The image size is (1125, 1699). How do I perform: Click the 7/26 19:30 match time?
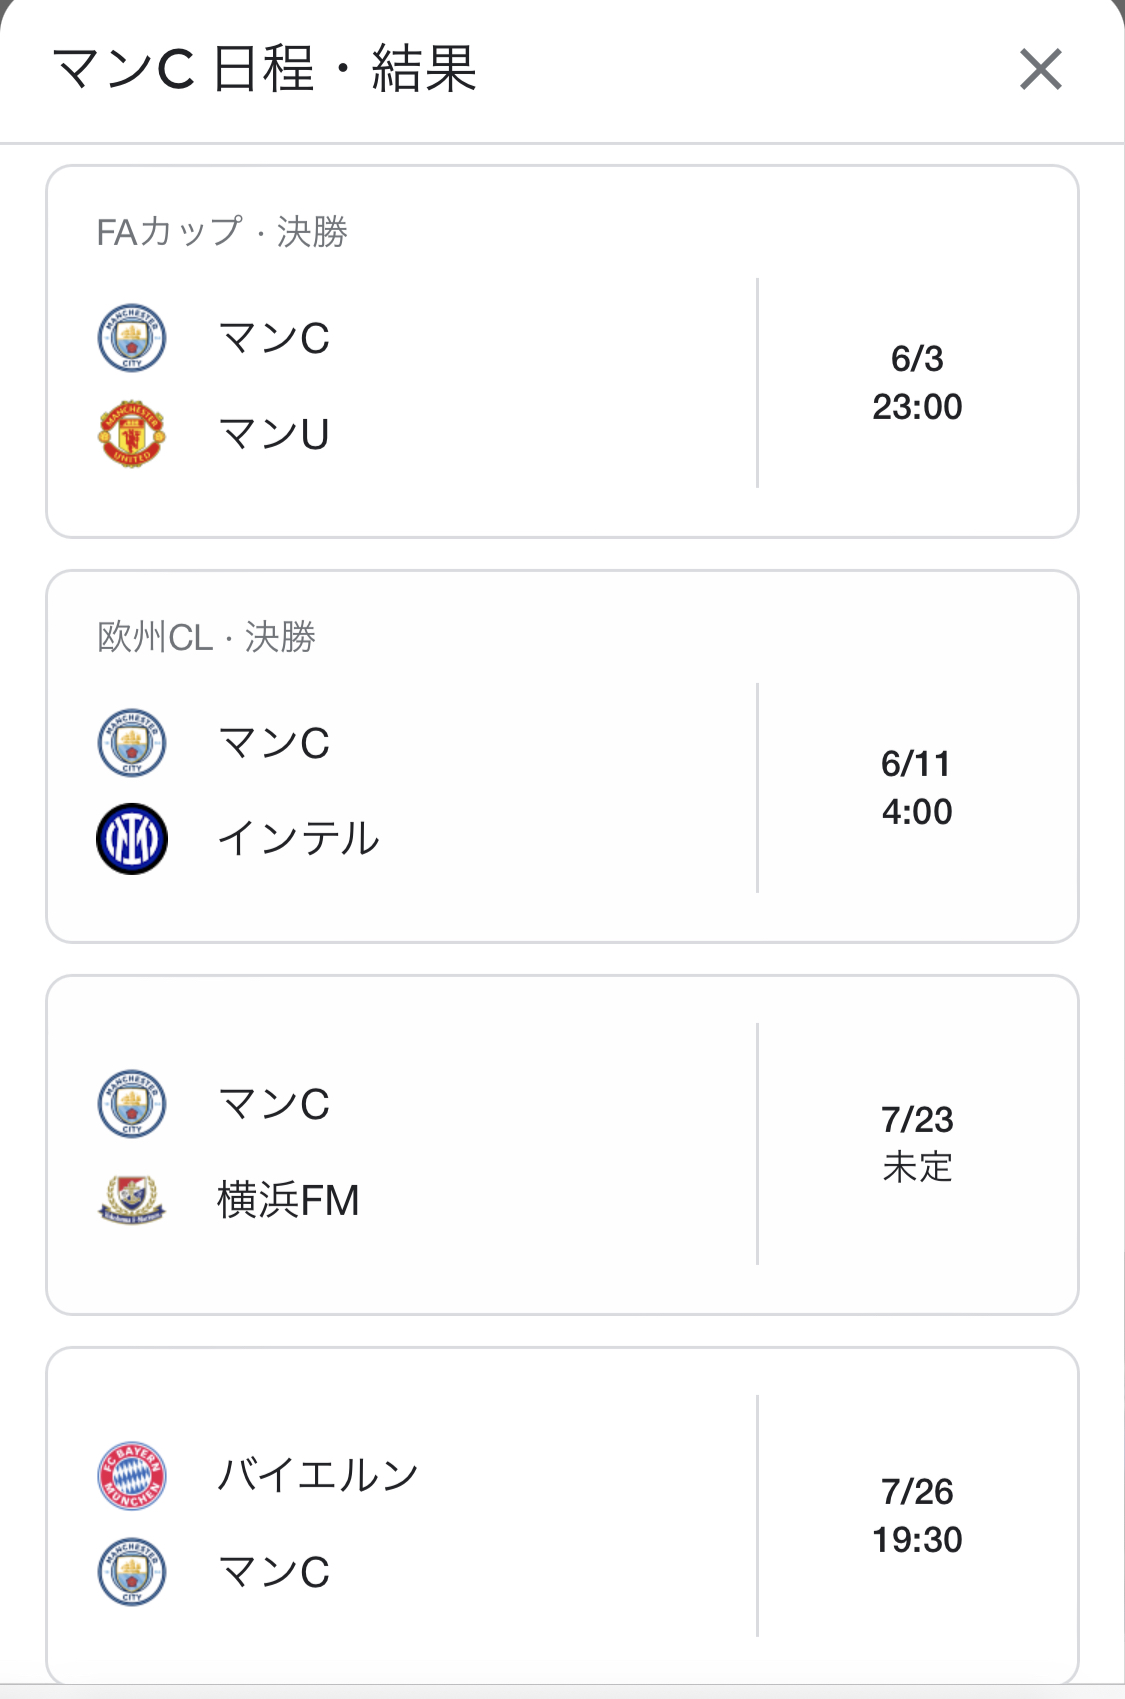917,1516
